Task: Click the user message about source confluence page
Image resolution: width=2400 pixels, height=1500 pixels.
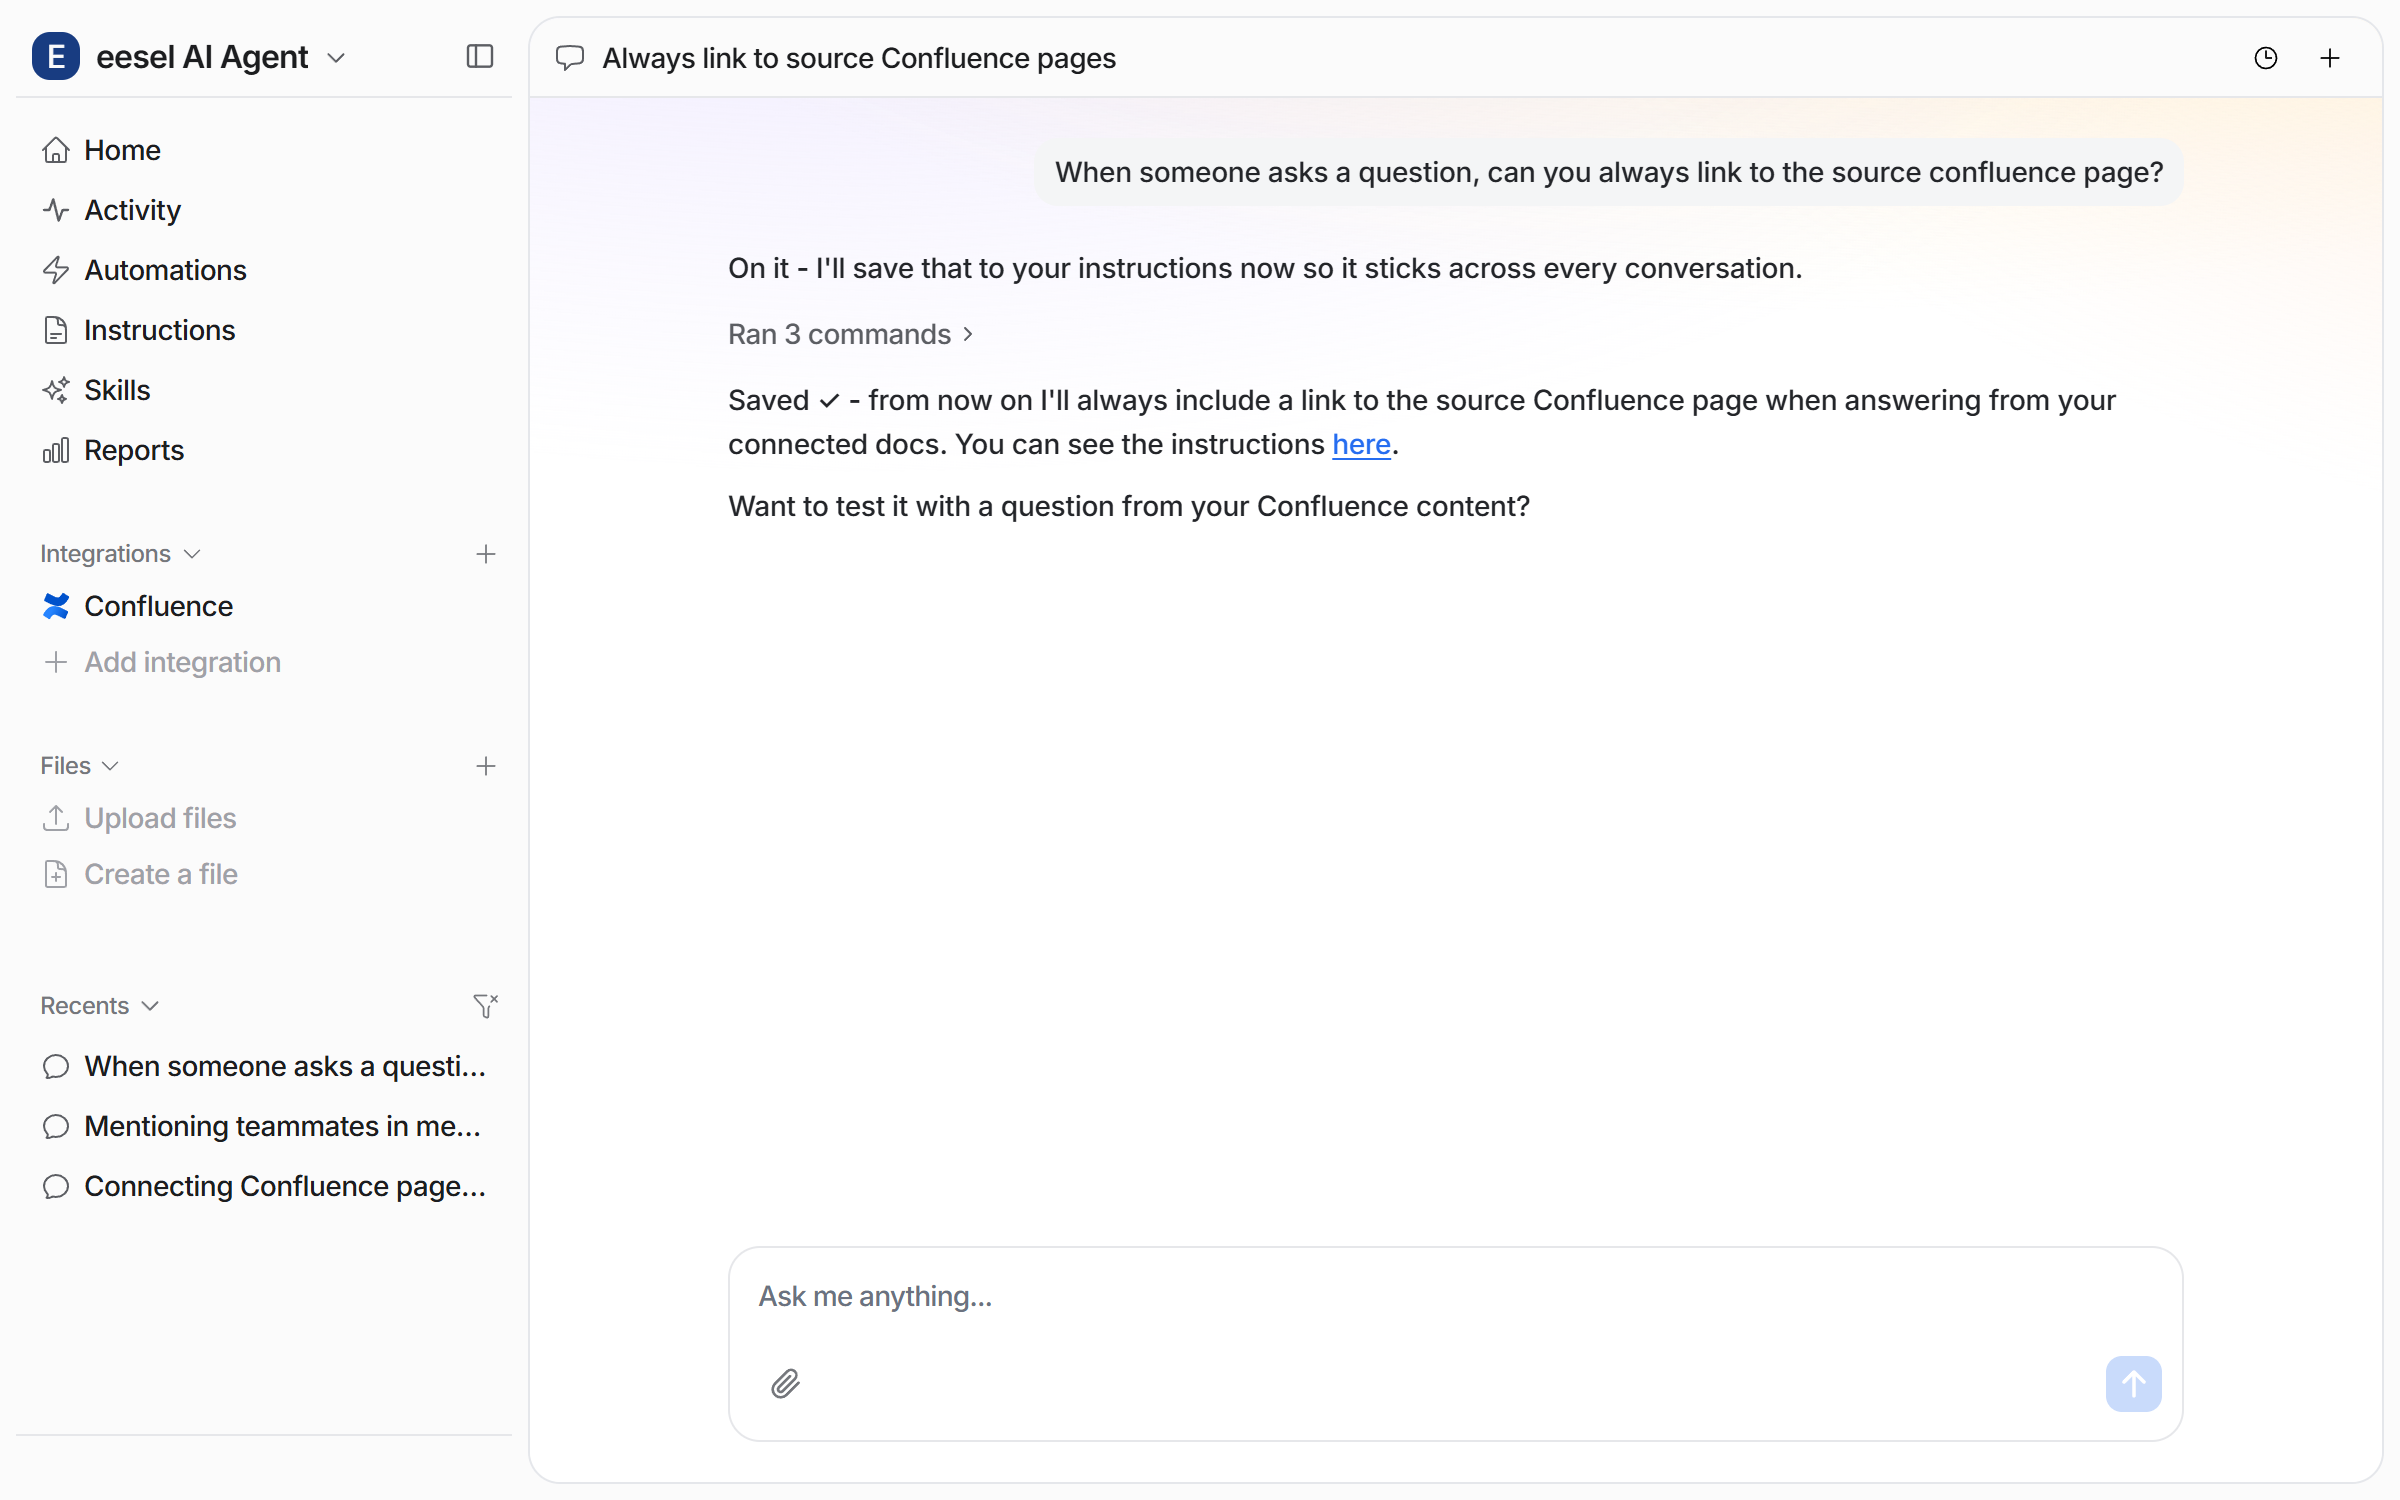Action: (x=1608, y=172)
